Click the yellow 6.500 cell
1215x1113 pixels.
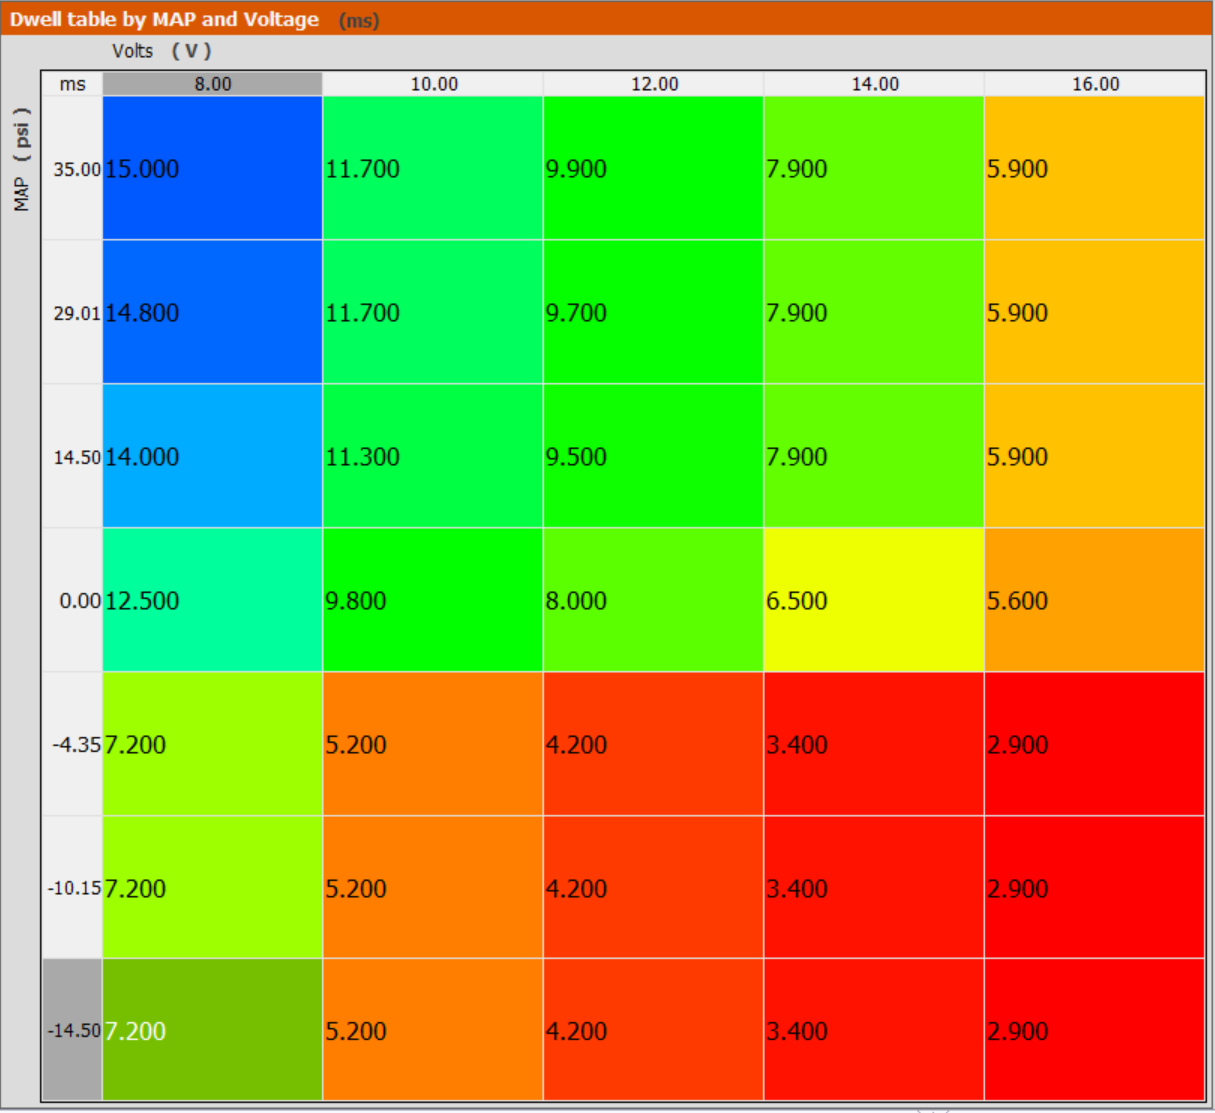point(874,600)
